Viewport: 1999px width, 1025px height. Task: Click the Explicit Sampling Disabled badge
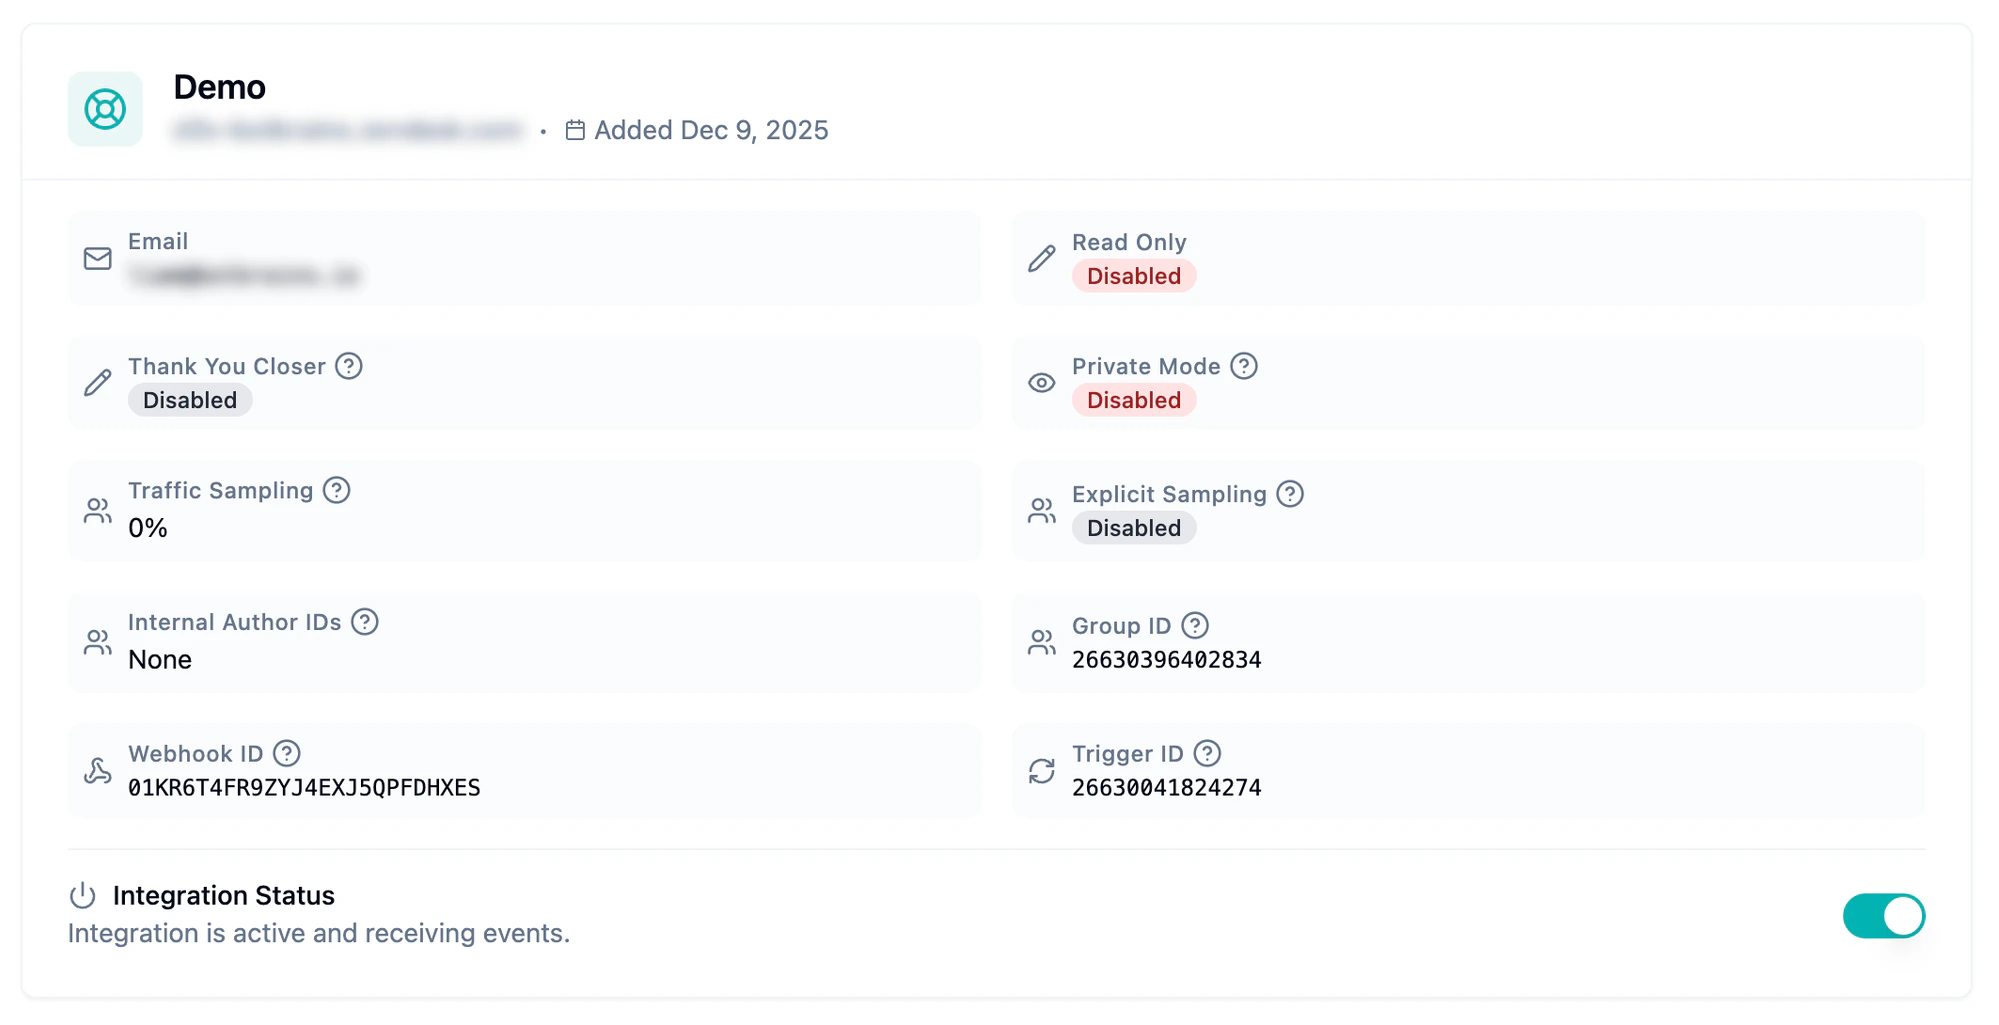(x=1134, y=528)
